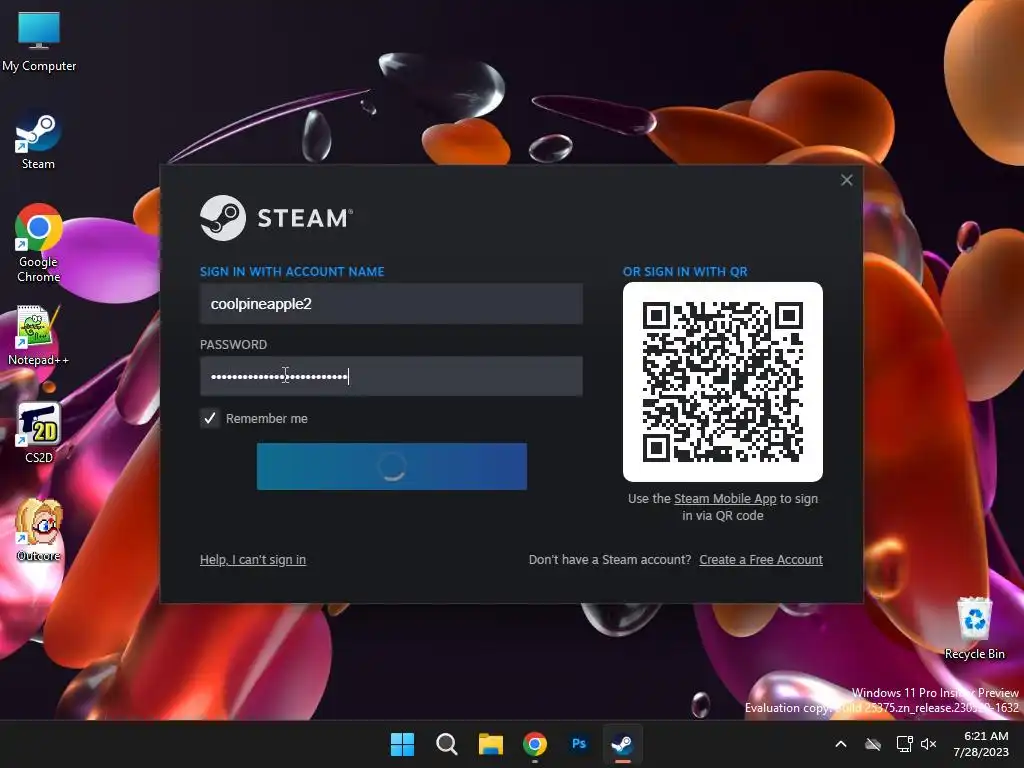Click the PASSWORD label
The image size is (1024, 768).
pos(233,345)
